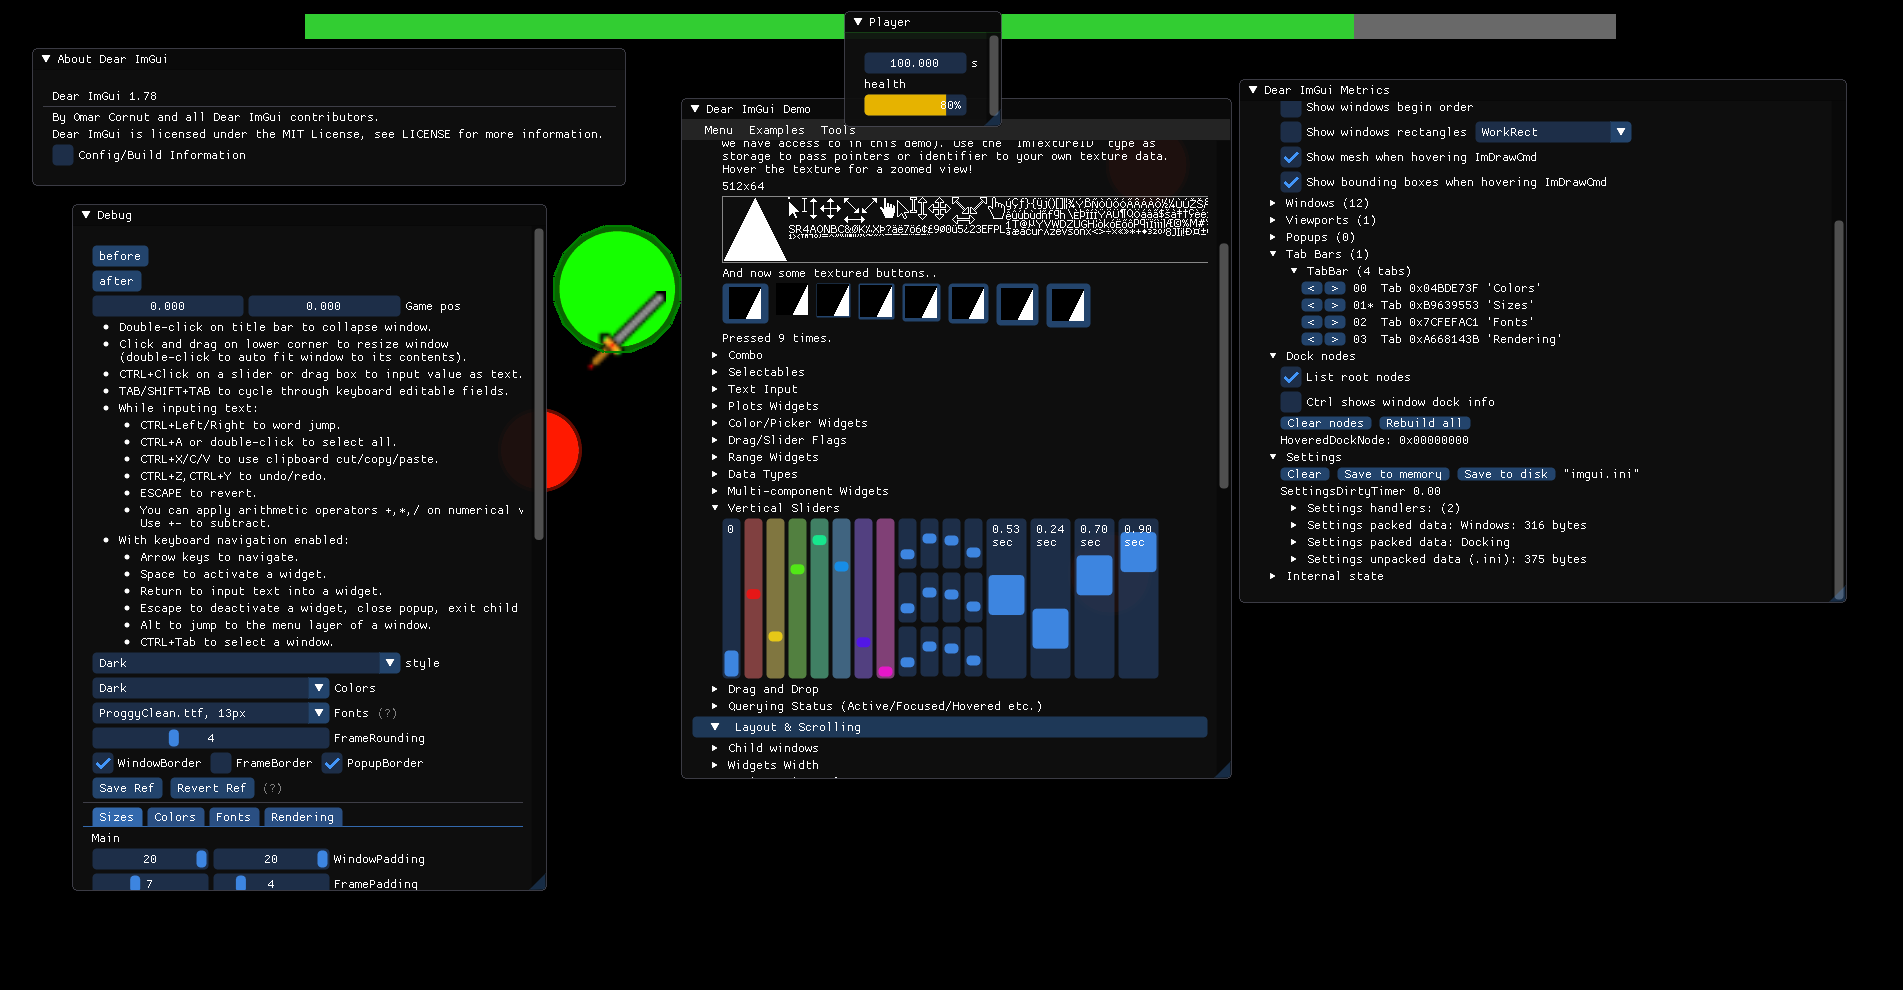Collapse the Dear ImGui Metrics window arrow

[x=1253, y=90]
